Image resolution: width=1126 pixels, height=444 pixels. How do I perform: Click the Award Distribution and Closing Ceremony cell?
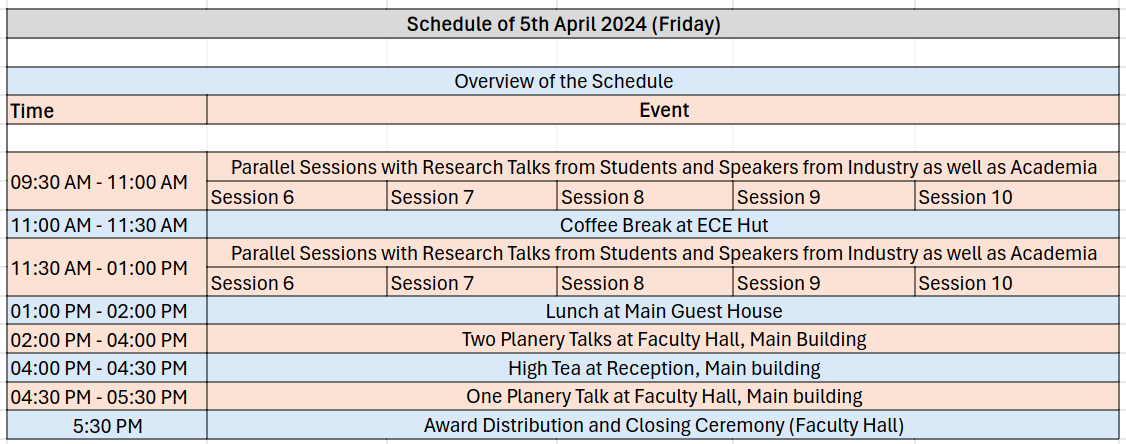[x=663, y=426]
